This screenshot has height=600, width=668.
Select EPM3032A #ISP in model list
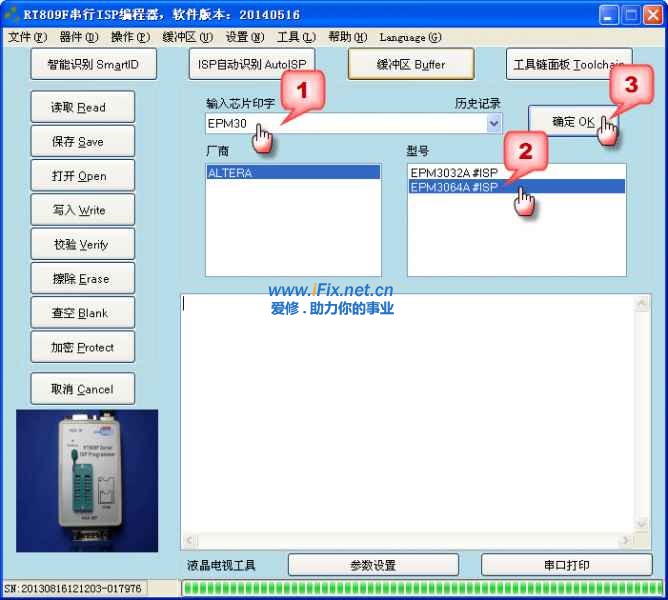(453, 172)
